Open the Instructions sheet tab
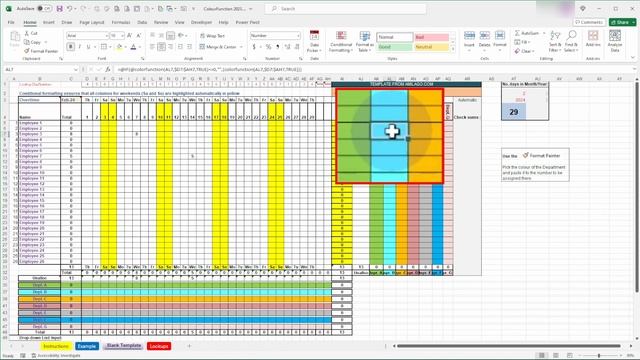This screenshot has width=640, height=360. point(56,346)
